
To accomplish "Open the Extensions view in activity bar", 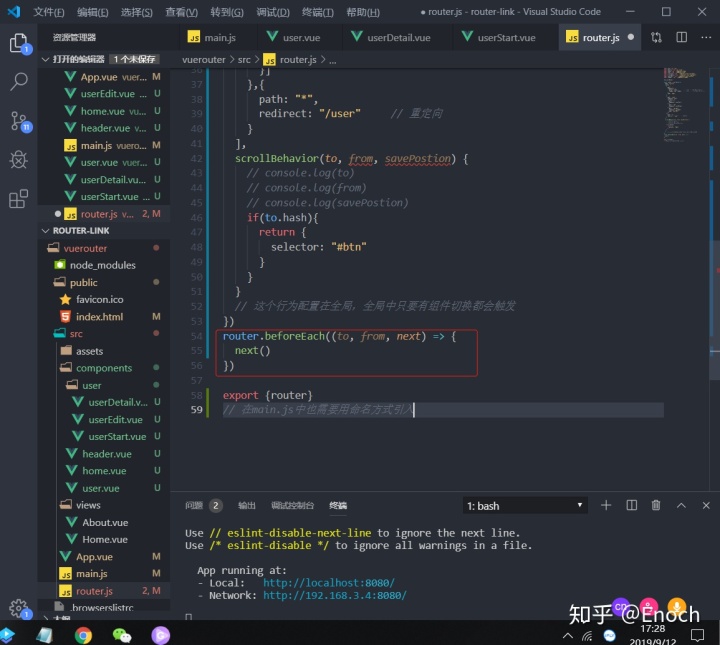I will click(x=19, y=199).
